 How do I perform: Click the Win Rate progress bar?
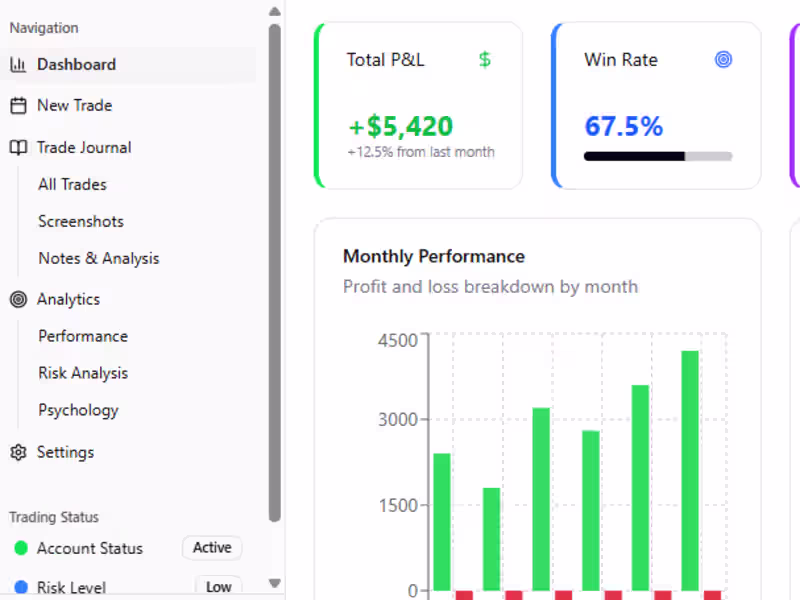point(658,156)
